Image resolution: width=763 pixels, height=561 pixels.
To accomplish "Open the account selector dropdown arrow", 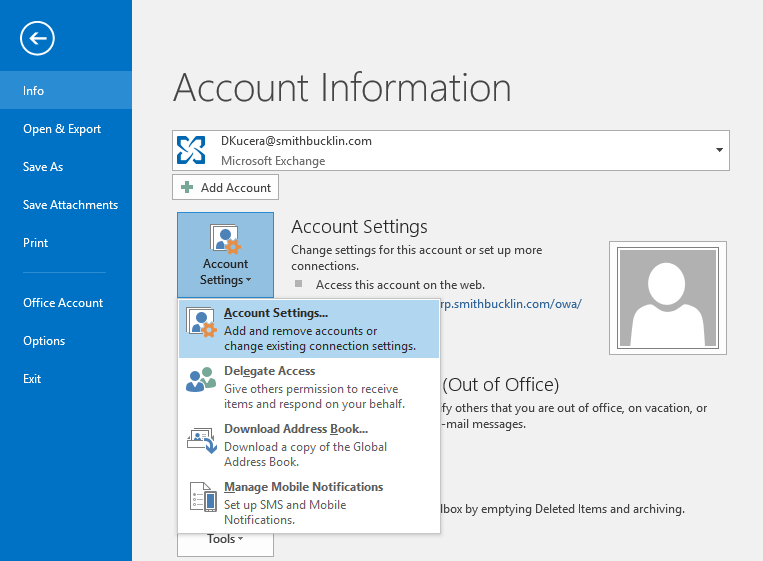I will pos(719,150).
